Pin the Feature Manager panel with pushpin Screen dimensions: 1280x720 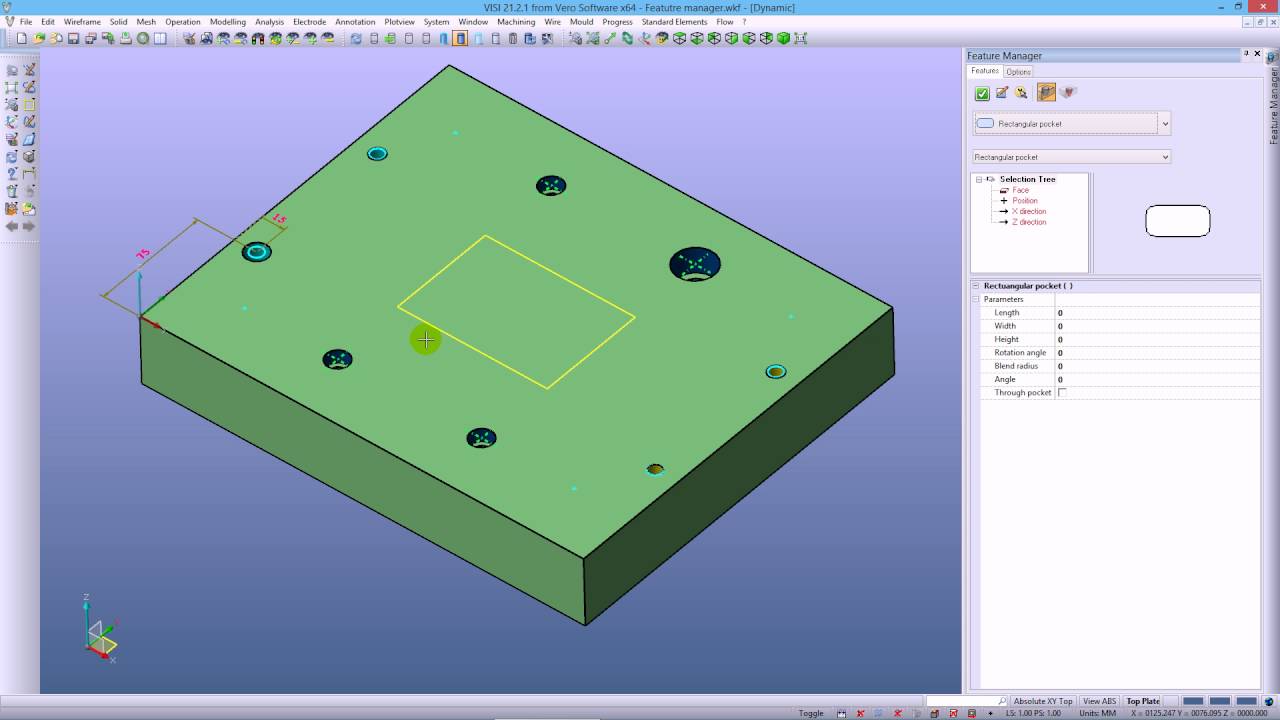click(1246, 54)
